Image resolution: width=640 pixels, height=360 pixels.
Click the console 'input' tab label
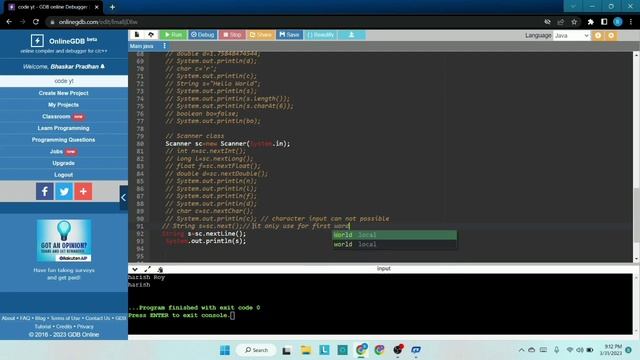pyautogui.click(x=384, y=269)
